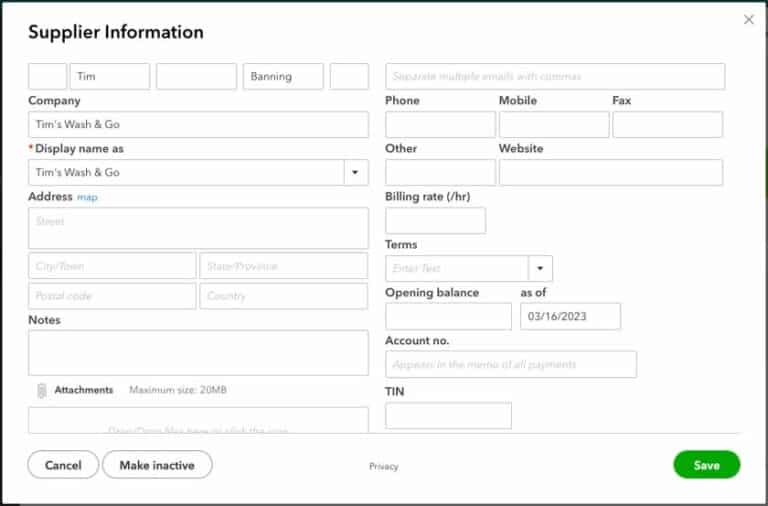Click the attachments paperclip icon

(x=42, y=390)
